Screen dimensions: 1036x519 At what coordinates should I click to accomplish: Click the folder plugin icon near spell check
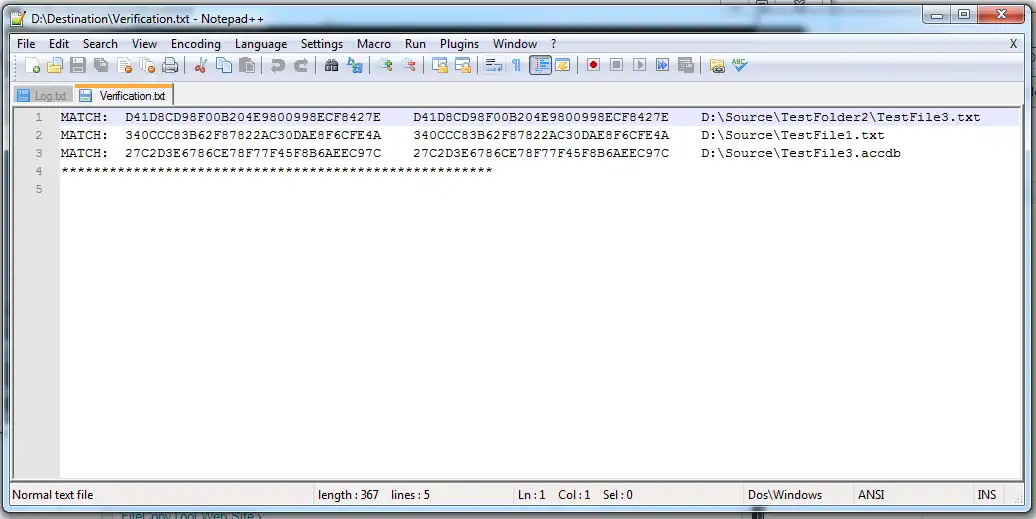(x=717, y=65)
